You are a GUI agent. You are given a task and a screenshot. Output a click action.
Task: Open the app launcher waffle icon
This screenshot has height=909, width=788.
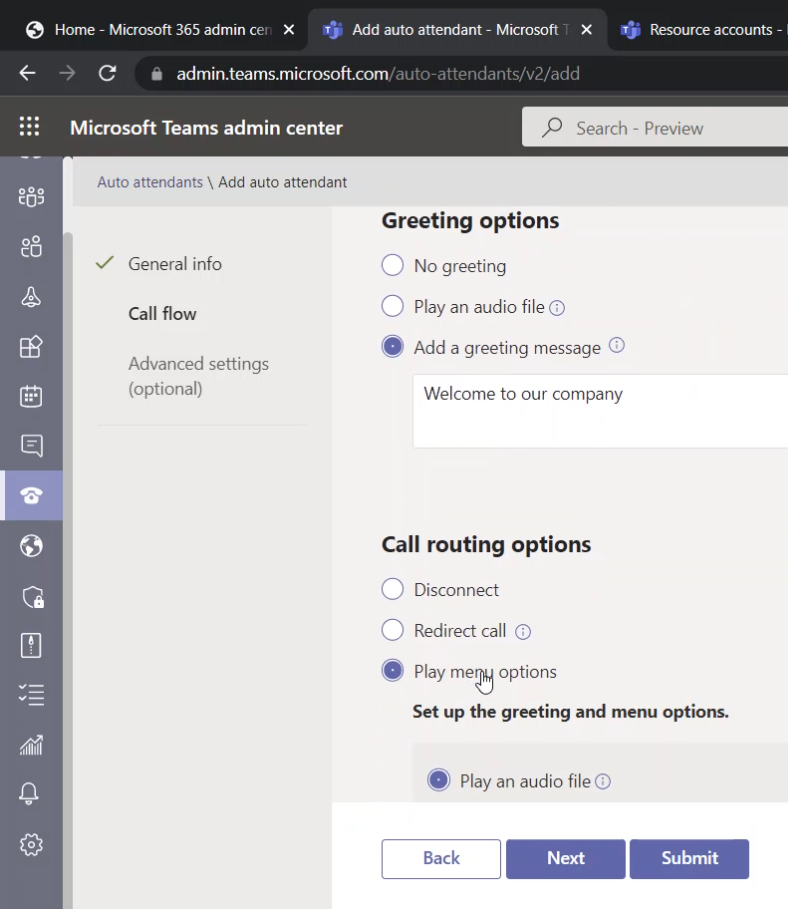coord(29,127)
